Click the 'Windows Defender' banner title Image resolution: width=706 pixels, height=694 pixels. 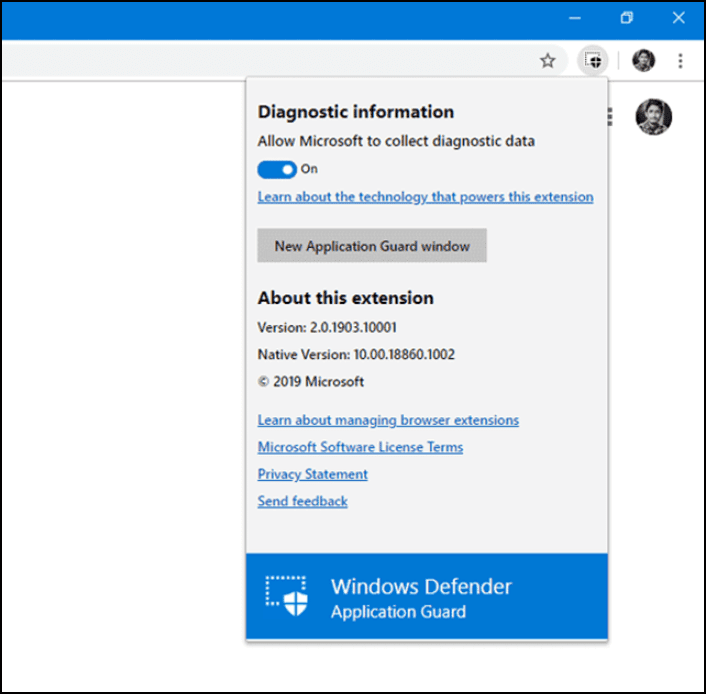(x=421, y=586)
